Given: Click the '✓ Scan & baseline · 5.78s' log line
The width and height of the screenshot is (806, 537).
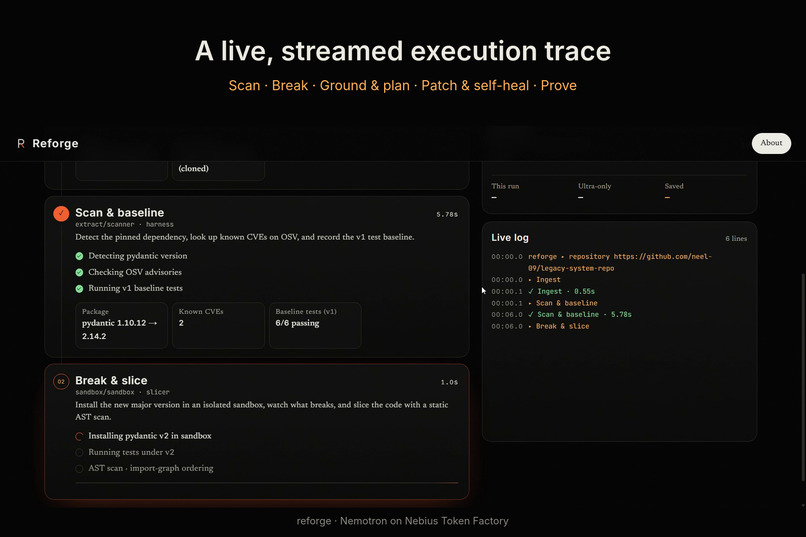Looking at the screenshot, I should [x=580, y=314].
